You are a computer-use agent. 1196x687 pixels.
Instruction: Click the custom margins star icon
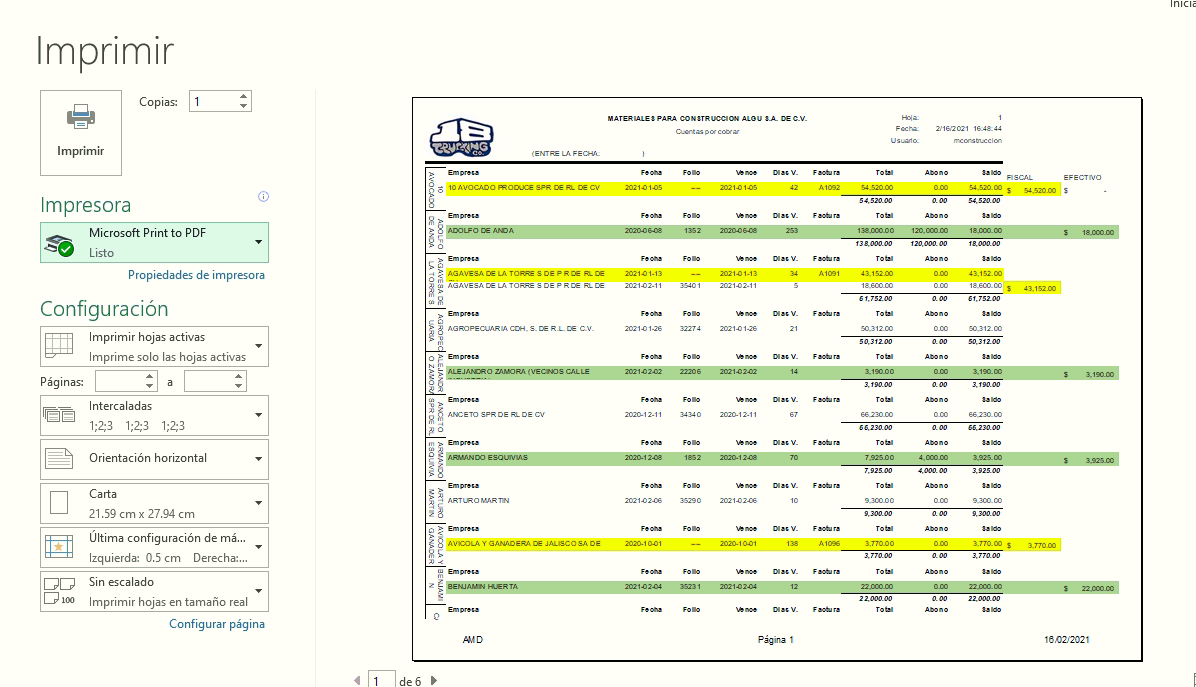coord(59,547)
